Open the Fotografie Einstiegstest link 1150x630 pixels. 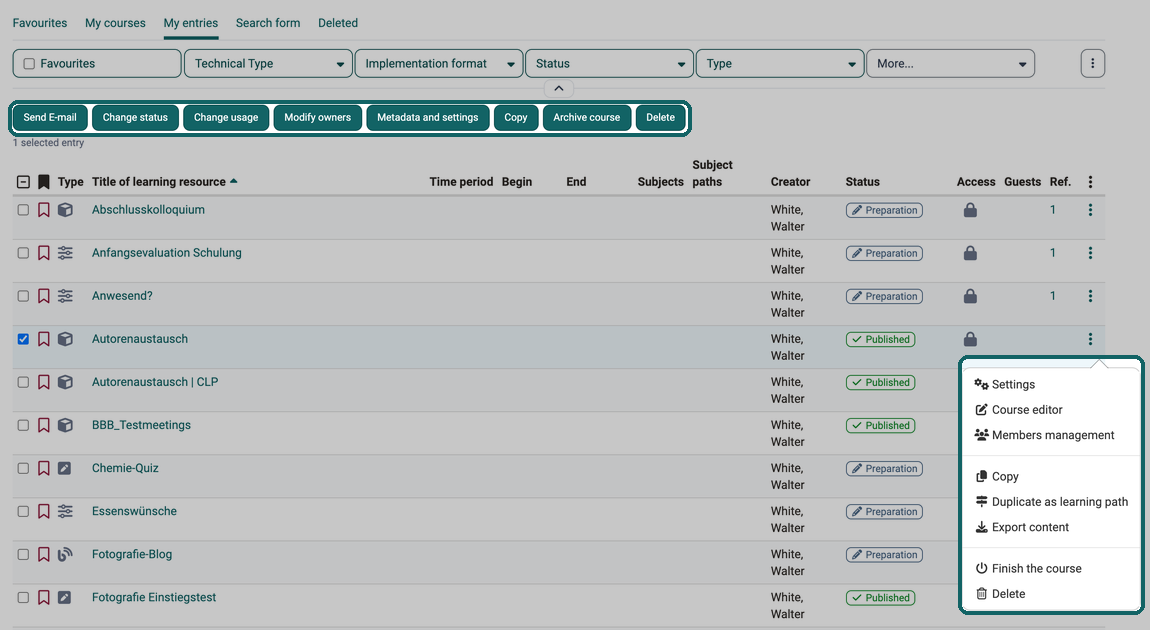point(154,598)
